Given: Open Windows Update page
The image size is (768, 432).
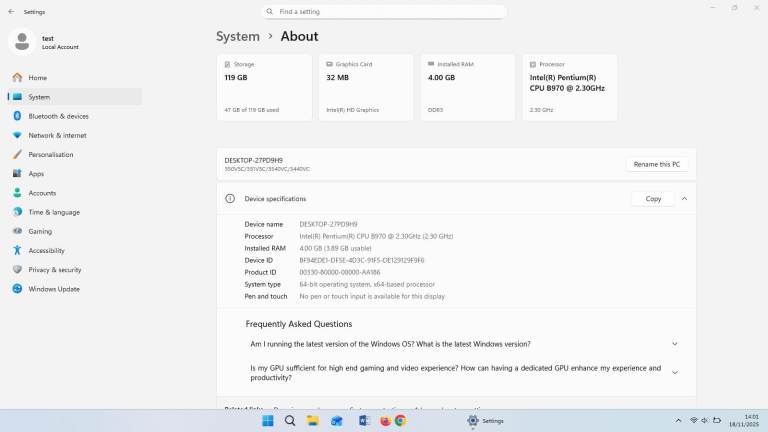Looking at the screenshot, I should coord(53,289).
